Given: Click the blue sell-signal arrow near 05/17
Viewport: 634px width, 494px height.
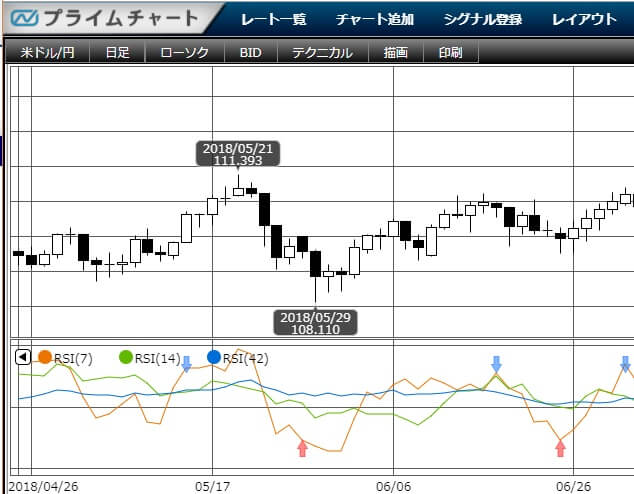Looking at the screenshot, I should pos(186,364).
